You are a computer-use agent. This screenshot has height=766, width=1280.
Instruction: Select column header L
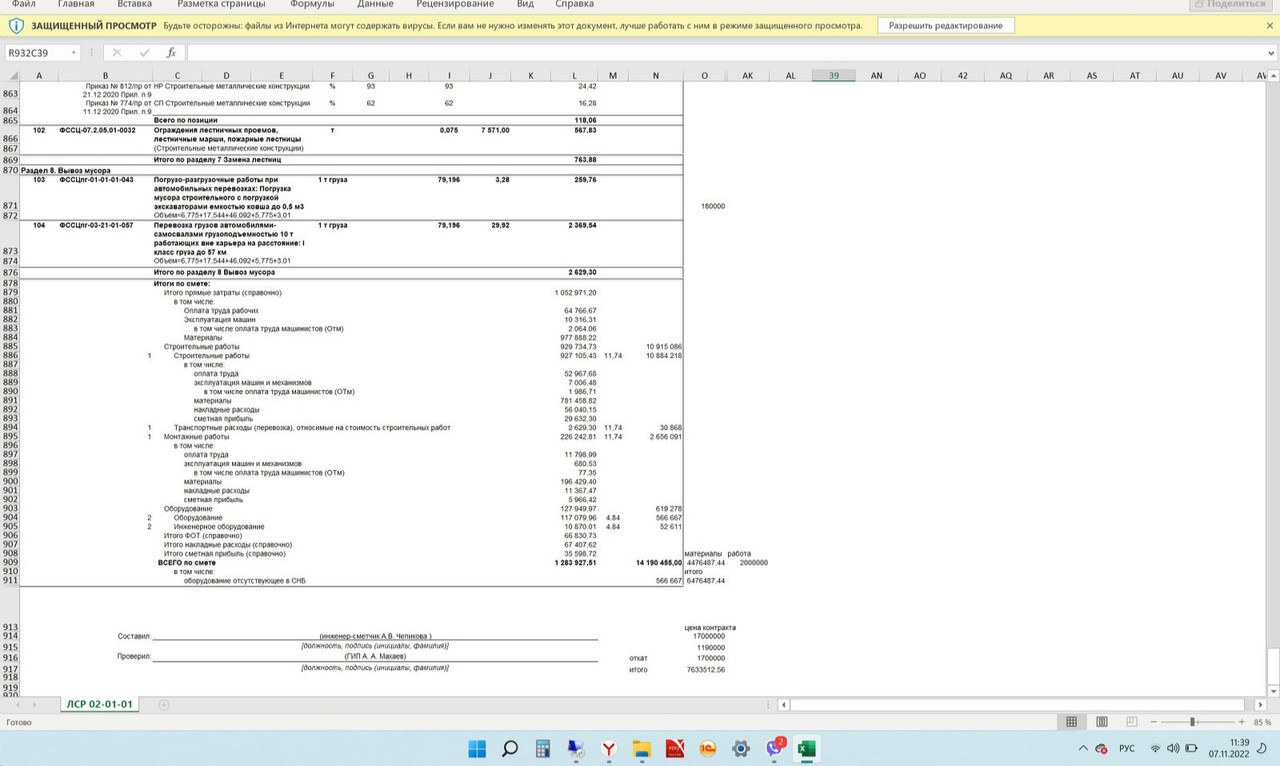[575, 76]
